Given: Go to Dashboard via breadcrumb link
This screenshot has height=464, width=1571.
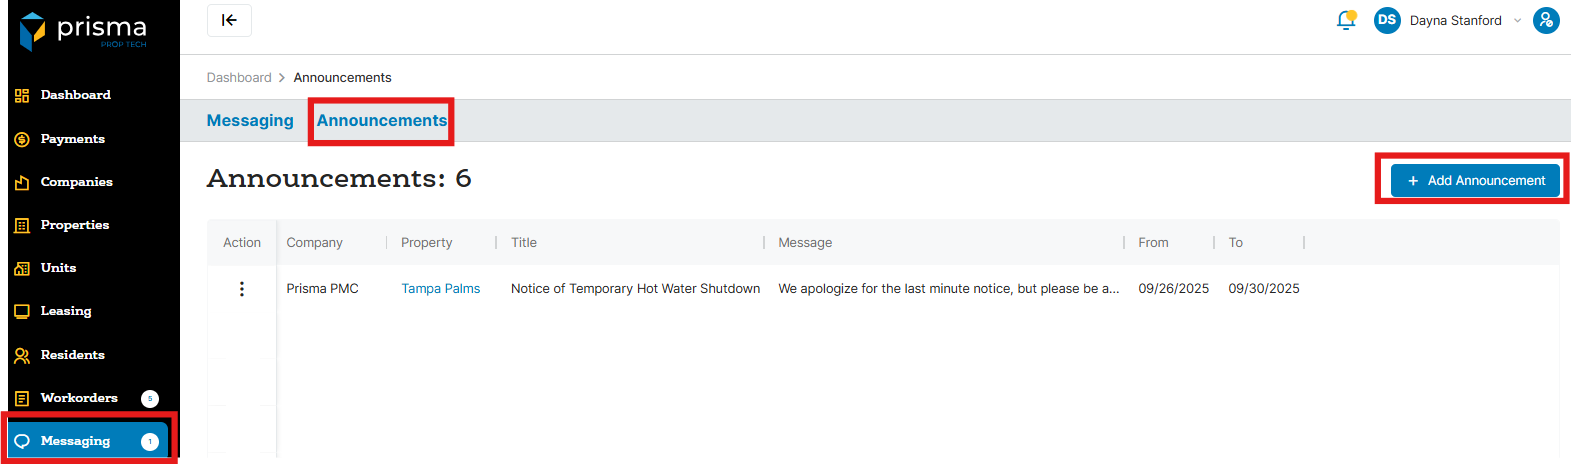Looking at the screenshot, I should [x=239, y=78].
